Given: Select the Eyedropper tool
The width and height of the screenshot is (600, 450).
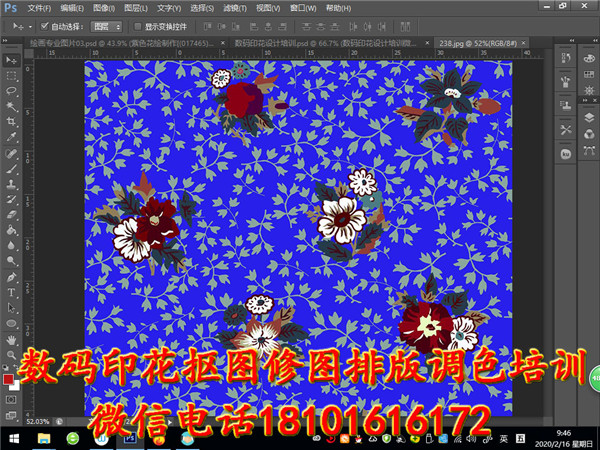Looking at the screenshot, I should tap(12, 137).
